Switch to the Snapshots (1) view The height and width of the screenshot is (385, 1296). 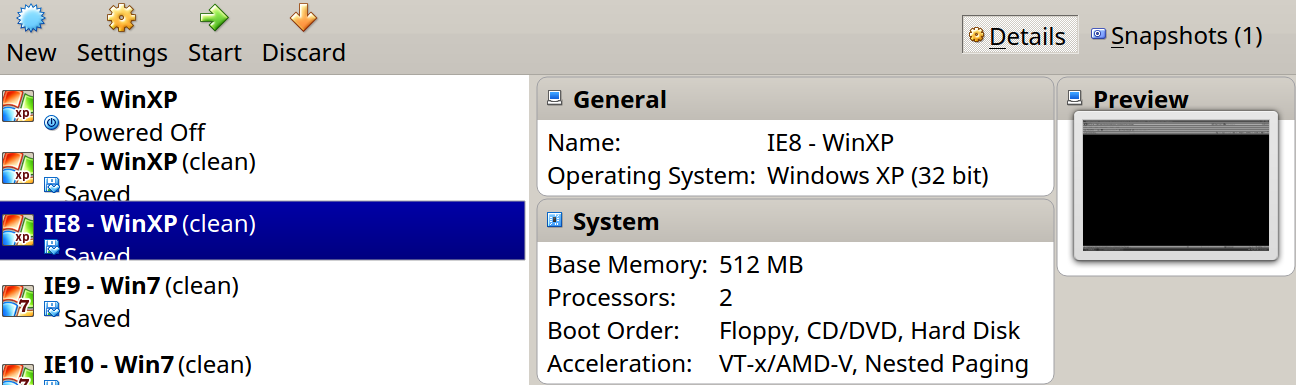tap(1177, 36)
